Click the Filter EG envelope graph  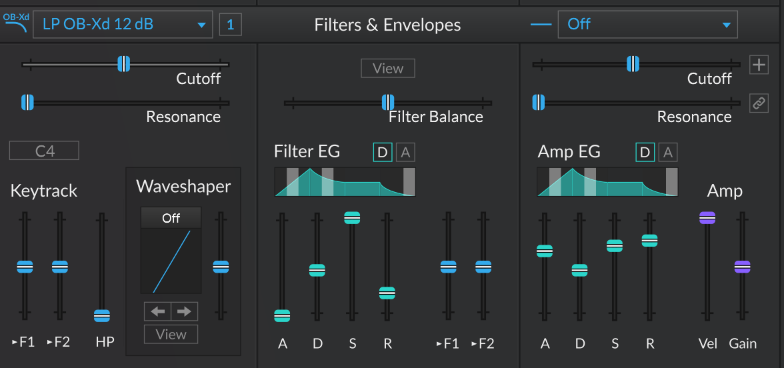point(344,182)
